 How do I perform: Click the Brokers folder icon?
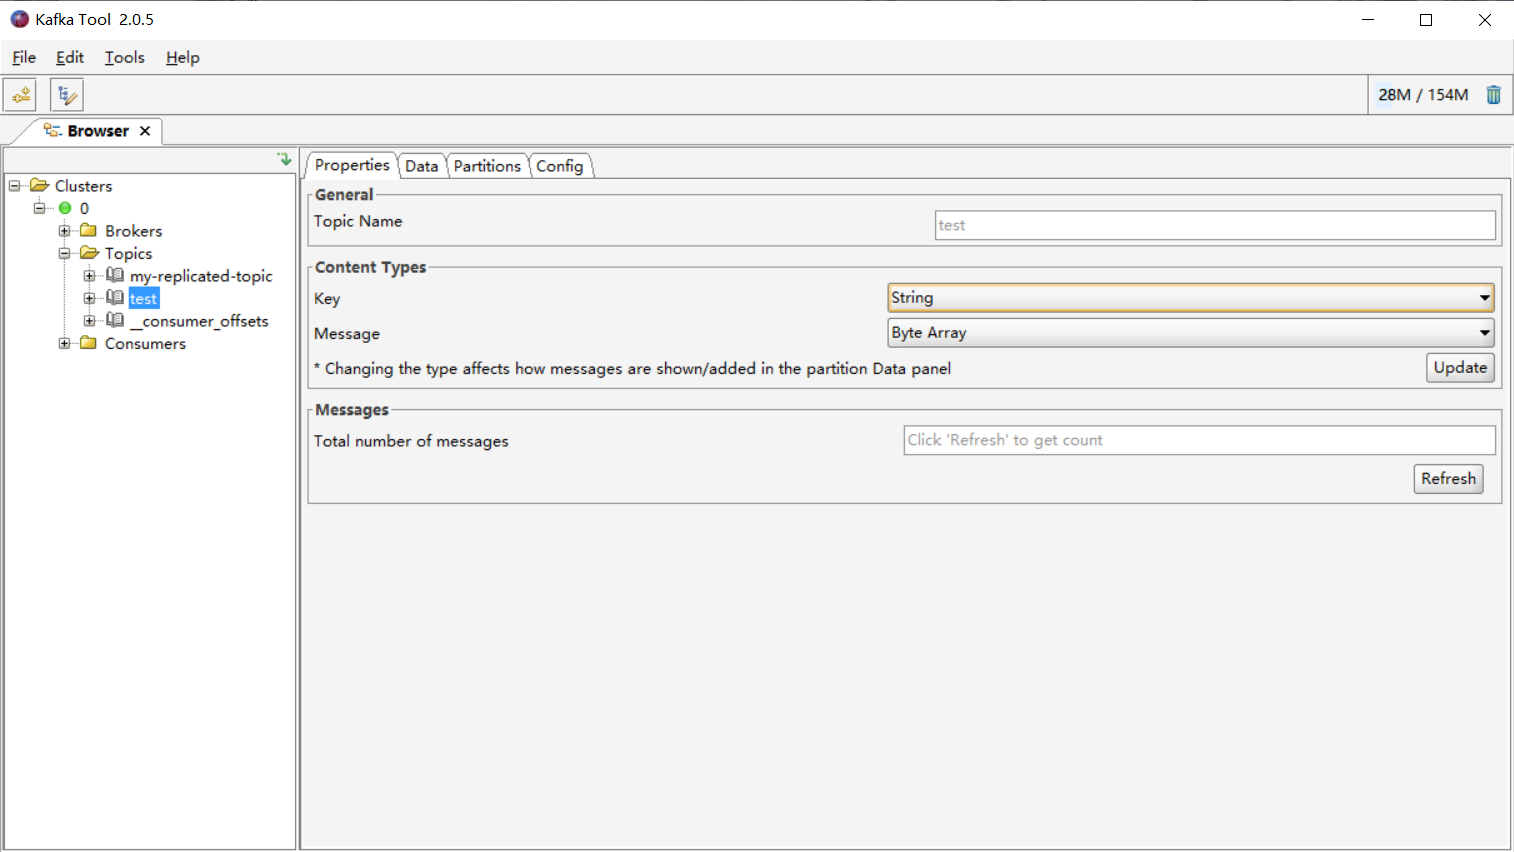click(88, 231)
